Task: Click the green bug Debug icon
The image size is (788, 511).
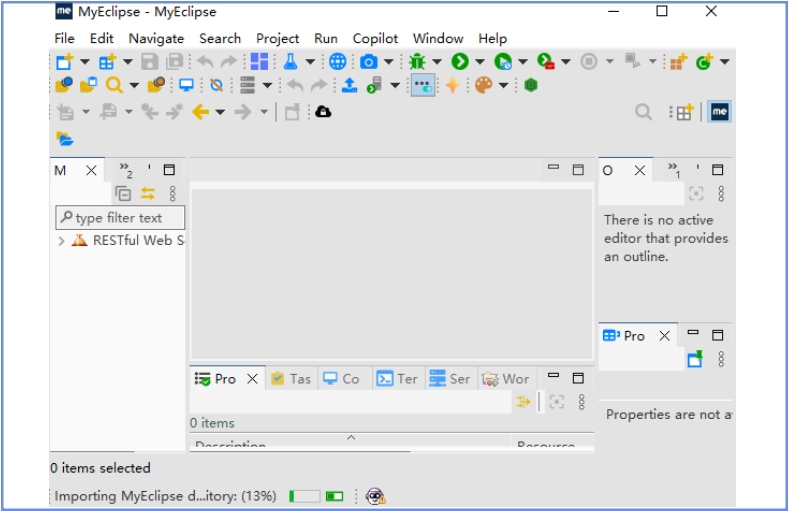Action: point(417,62)
